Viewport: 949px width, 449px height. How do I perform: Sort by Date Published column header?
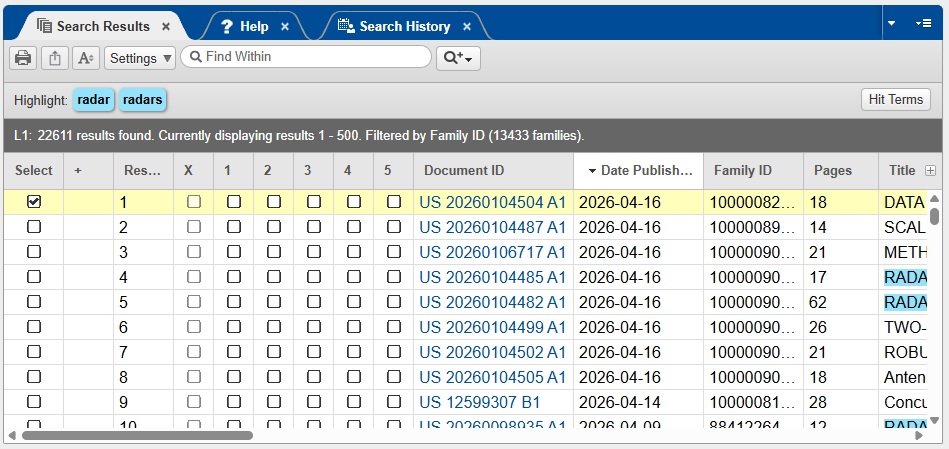click(x=638, y=171)
